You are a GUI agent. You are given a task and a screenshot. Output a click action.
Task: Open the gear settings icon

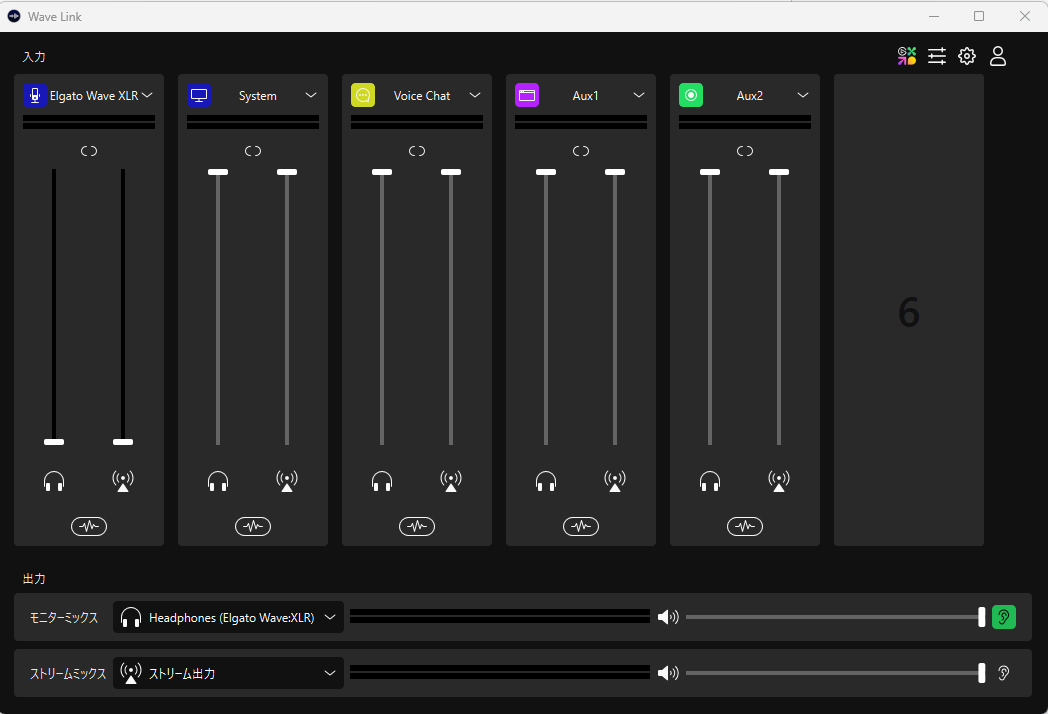coord(967,56)
